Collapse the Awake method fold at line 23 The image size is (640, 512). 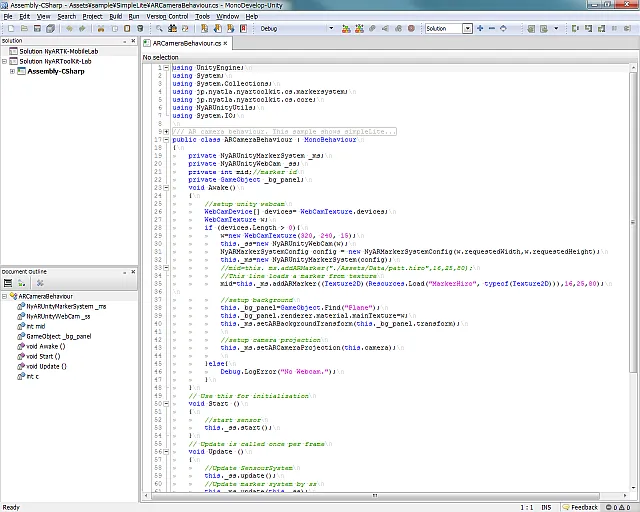tap(166, 188)
